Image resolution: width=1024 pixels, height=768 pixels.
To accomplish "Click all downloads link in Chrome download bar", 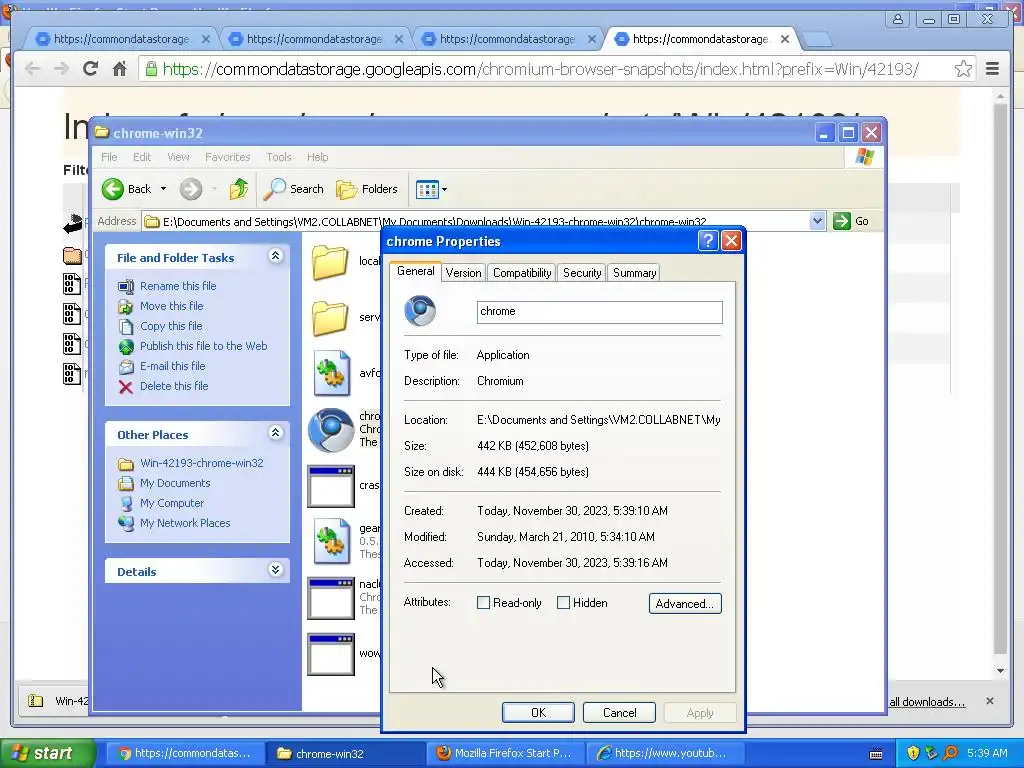I will point(927,702).
